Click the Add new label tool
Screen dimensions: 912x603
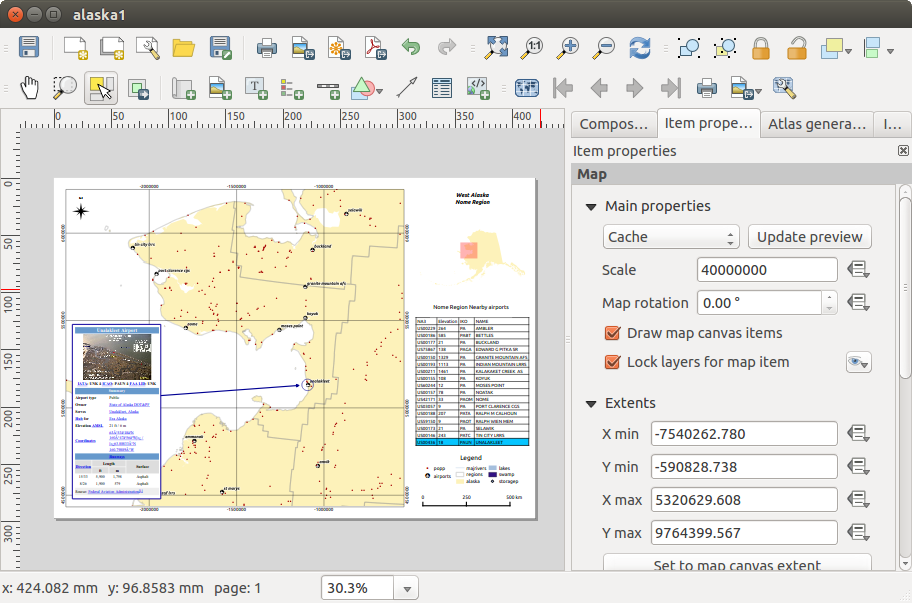click(x=256, y=88)
